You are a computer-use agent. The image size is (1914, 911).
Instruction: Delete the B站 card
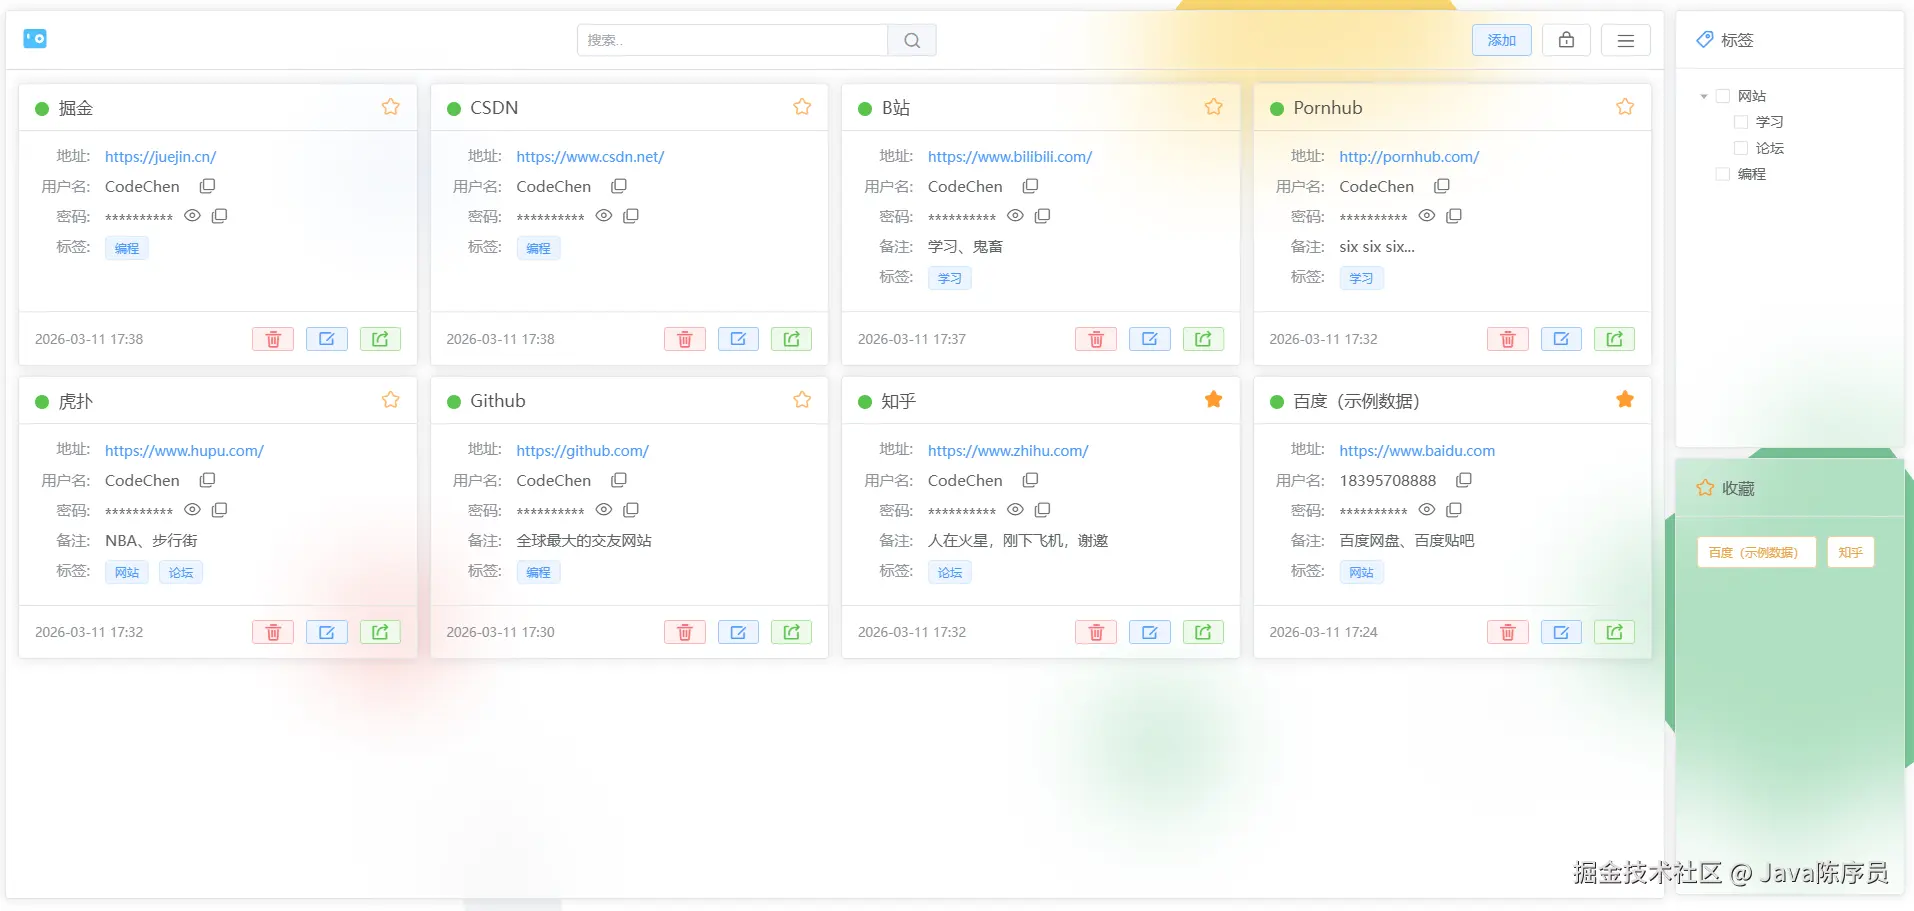pos(1096,339)
